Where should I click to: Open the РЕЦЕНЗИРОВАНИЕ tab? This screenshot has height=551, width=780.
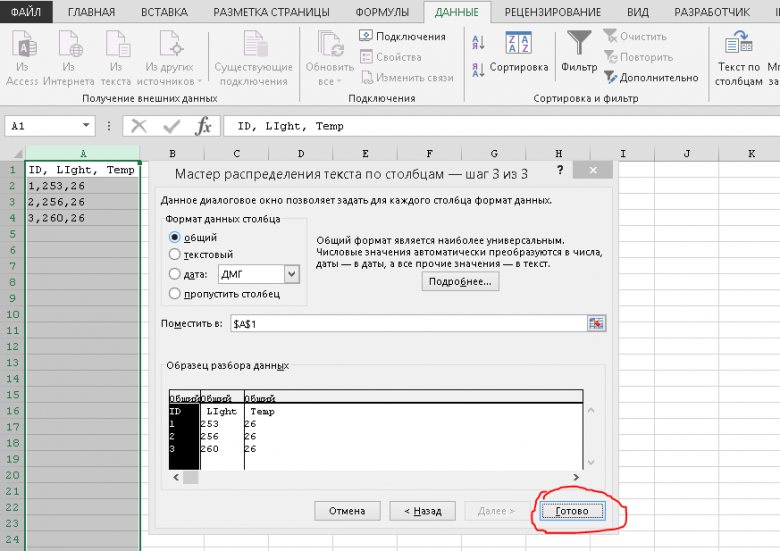553,12
